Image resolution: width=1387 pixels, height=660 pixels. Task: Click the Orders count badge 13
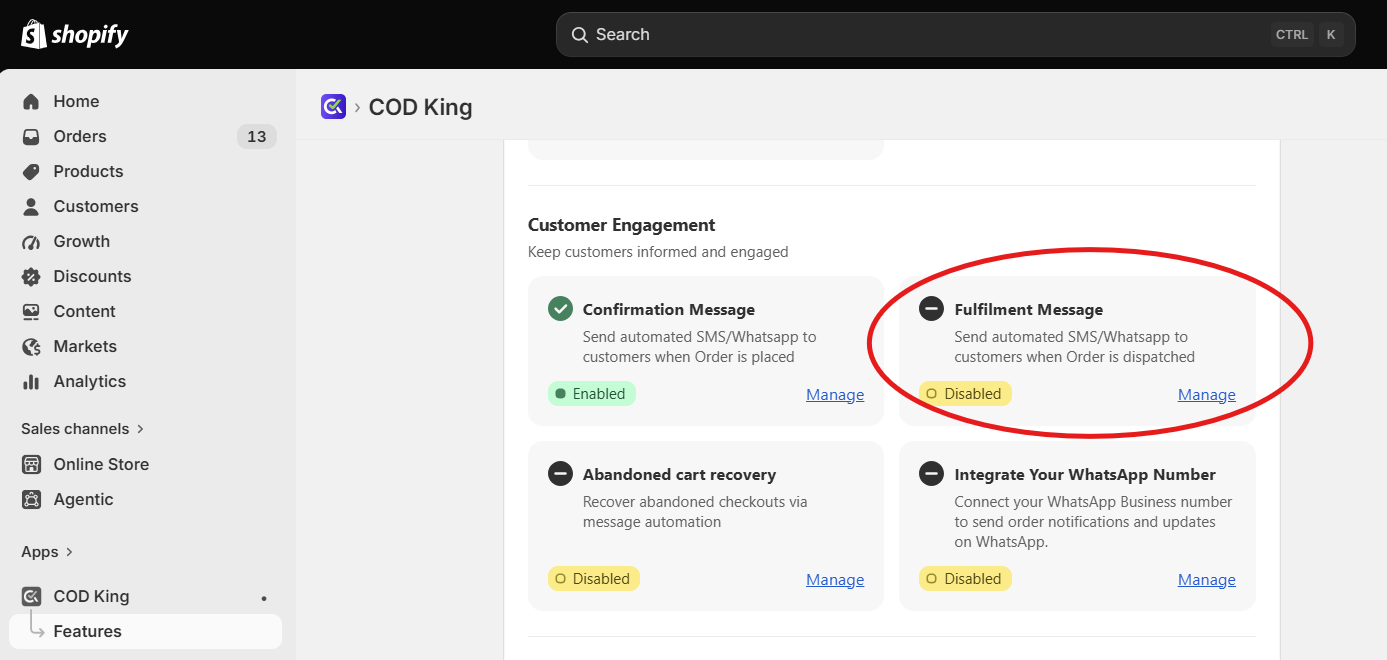tap(257, 137)
